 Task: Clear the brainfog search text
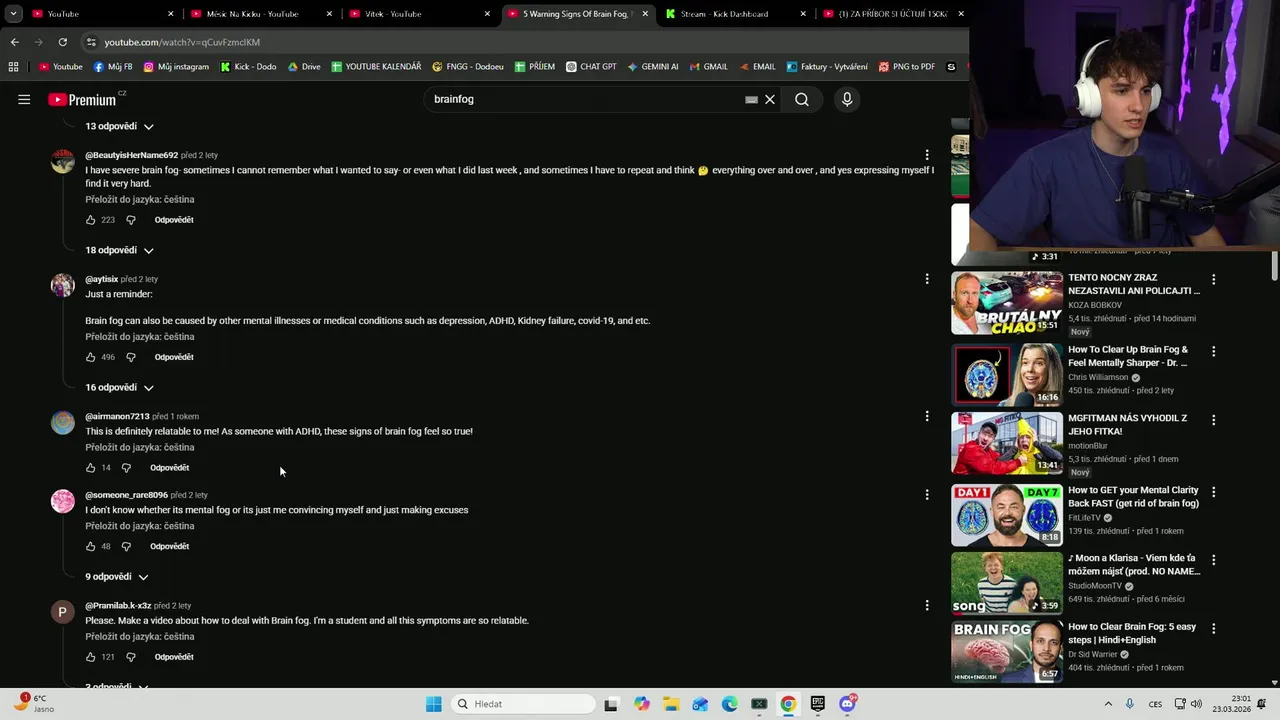coord(770,99)
